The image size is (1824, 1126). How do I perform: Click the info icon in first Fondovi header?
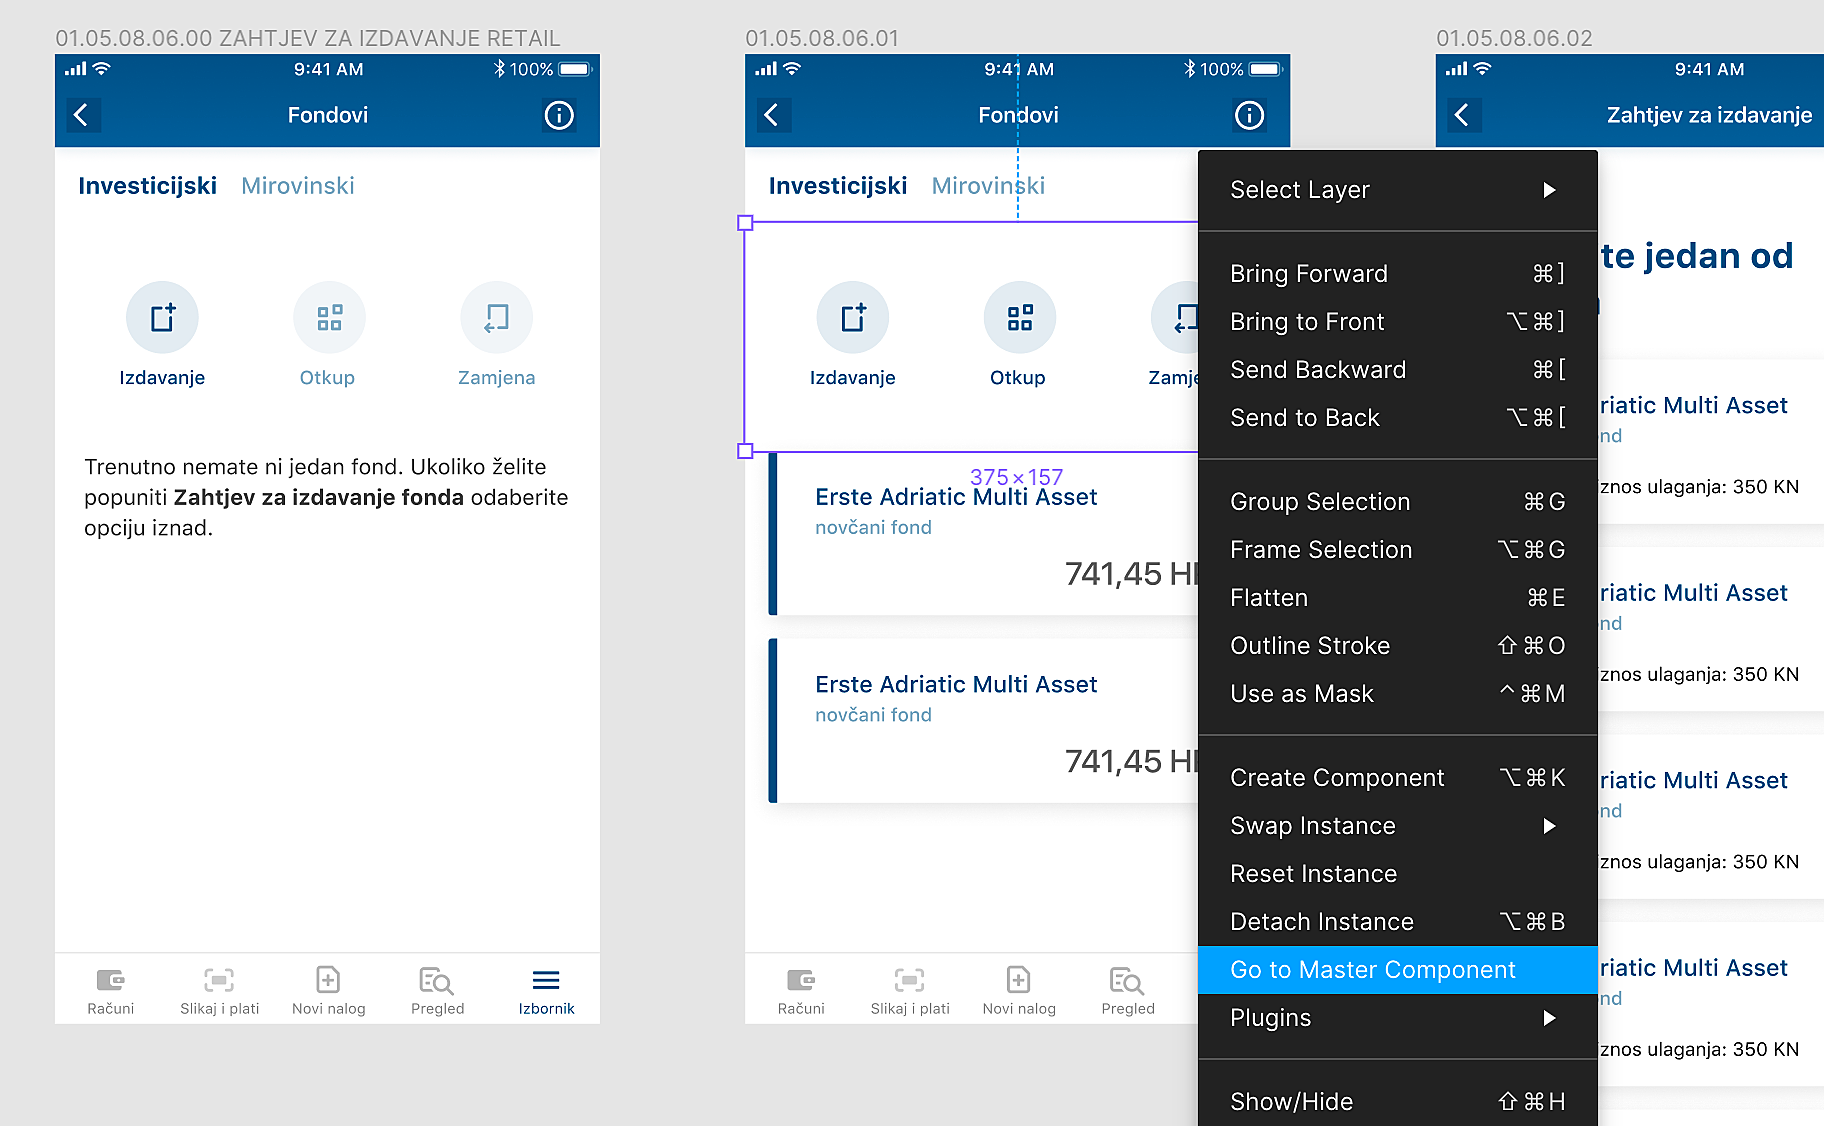point(558,115)
